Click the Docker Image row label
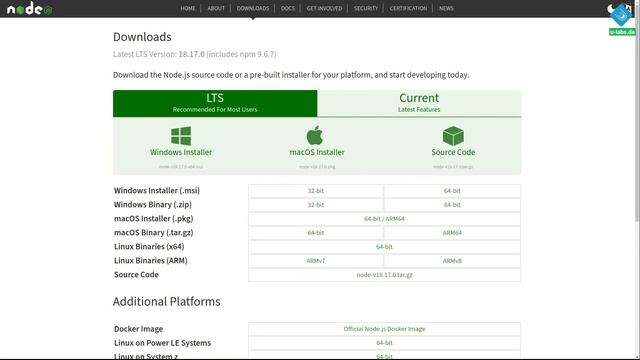 click(x=138, y=329)
